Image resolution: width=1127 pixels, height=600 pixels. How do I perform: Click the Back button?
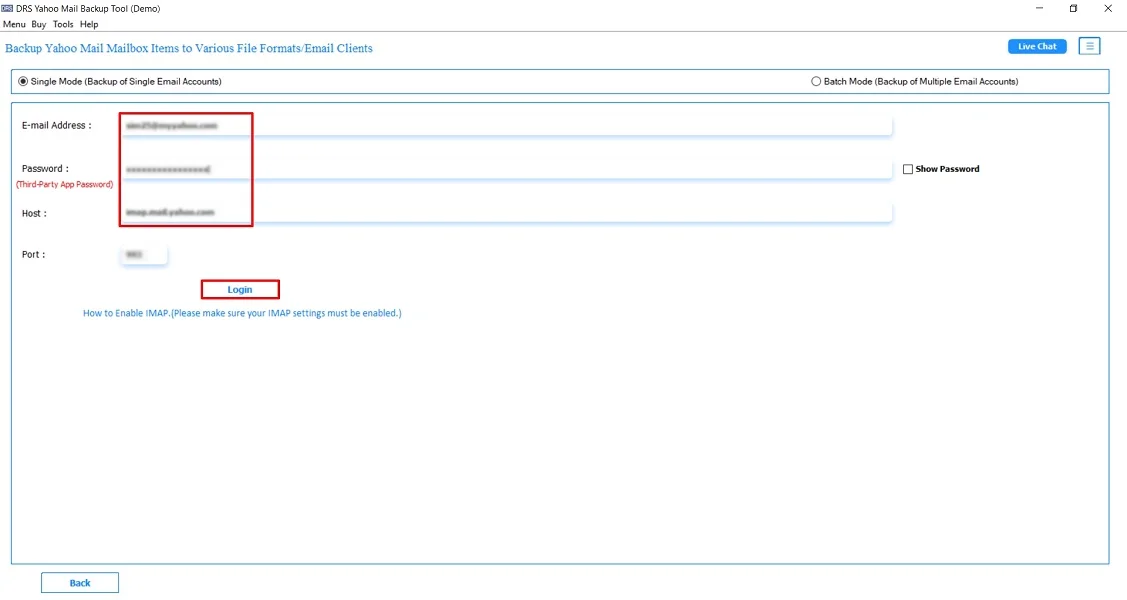pos(79,581)
